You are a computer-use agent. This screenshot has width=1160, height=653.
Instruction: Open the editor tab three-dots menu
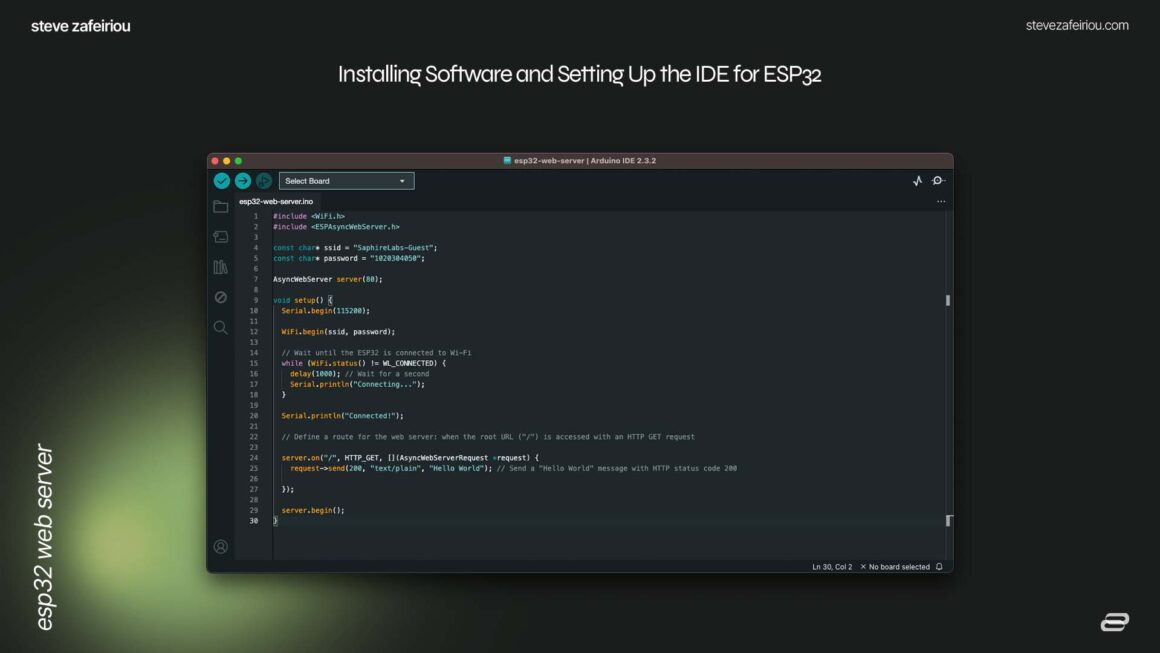coord(941,202)
